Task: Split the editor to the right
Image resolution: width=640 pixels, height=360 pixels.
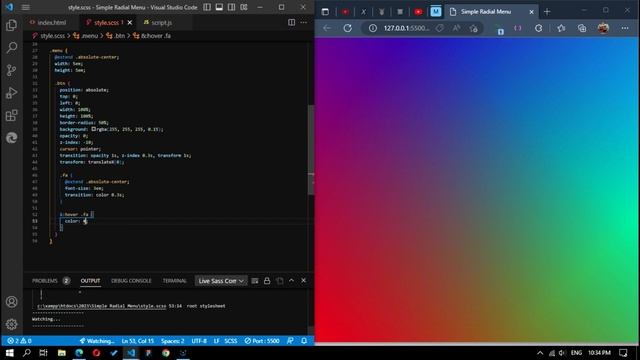Action: (x=291, y=22)
